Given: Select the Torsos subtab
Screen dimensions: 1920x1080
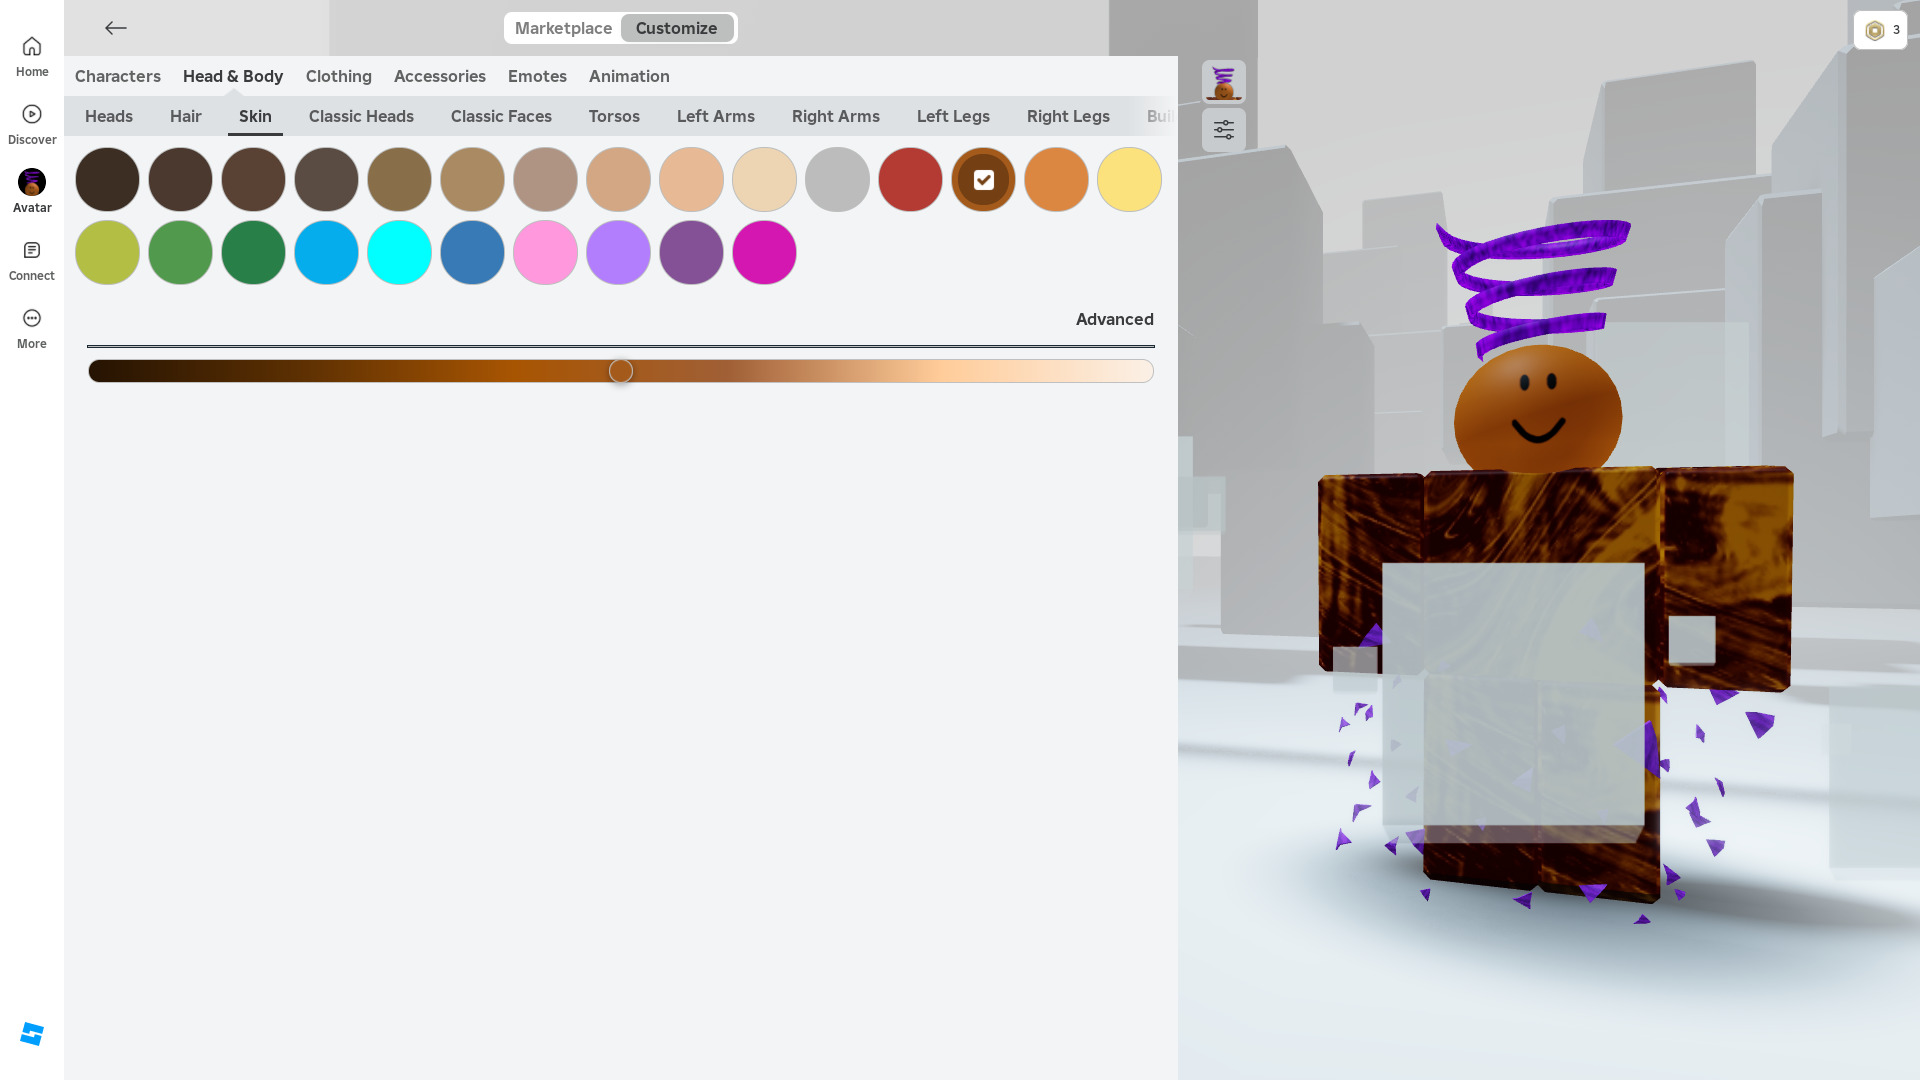Looking at the screenshot, I should (614, 116).
